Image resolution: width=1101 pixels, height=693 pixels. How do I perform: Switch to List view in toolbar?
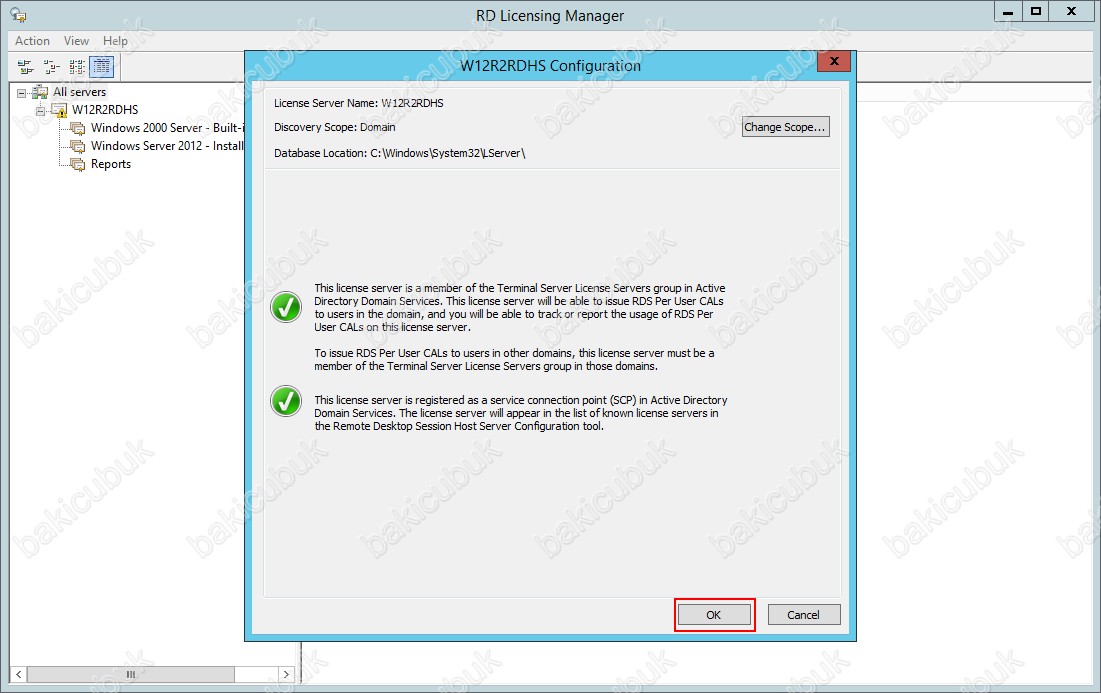pyautogui.click(x=77, y=67)
